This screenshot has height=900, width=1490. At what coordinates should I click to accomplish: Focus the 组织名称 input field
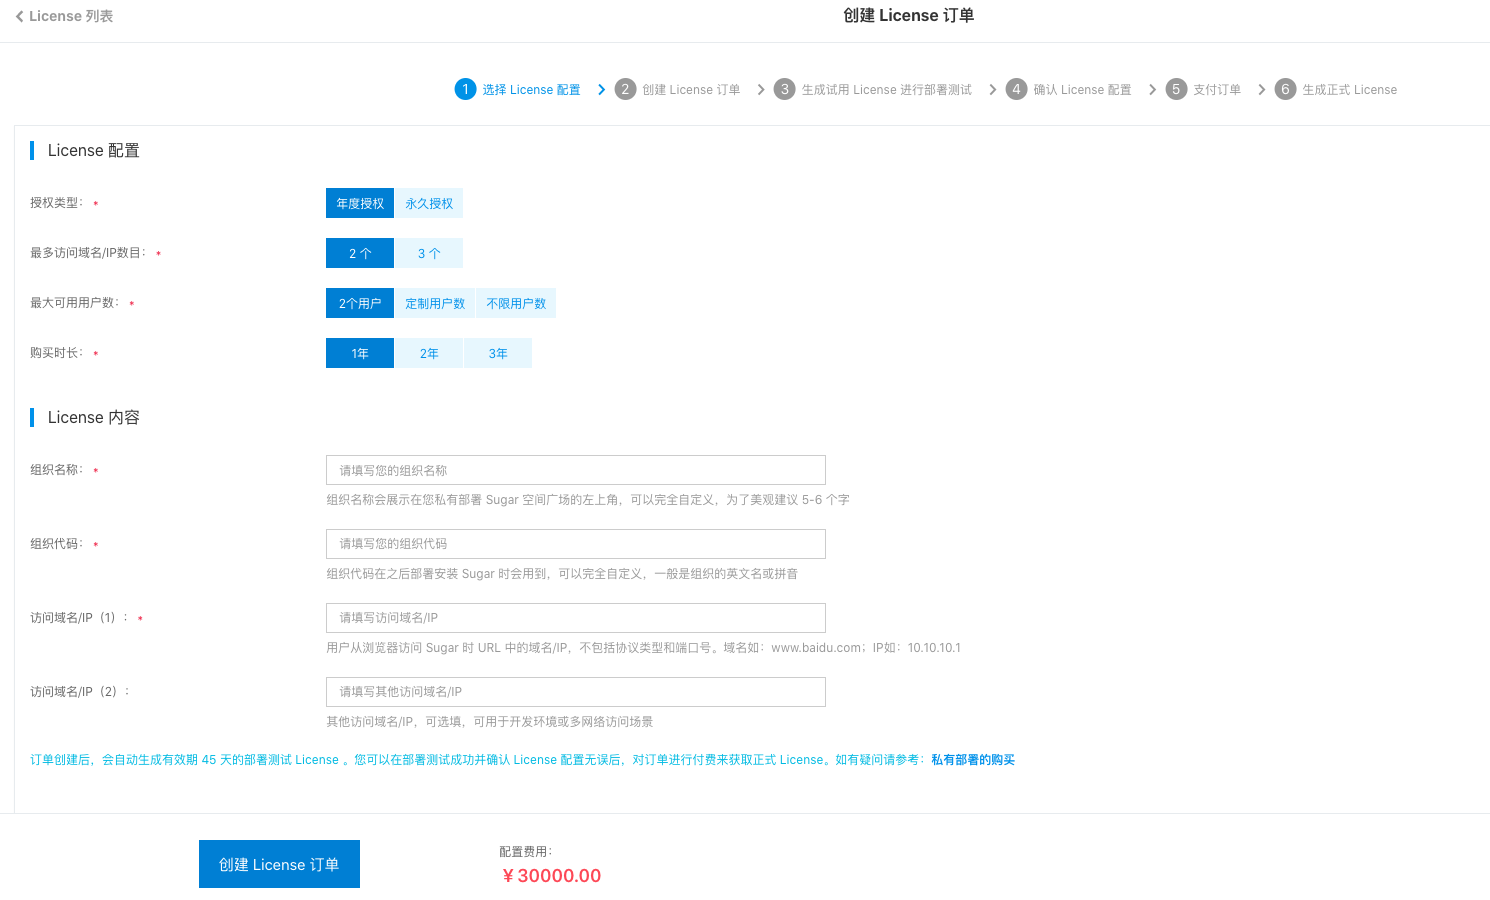point(576,470)
